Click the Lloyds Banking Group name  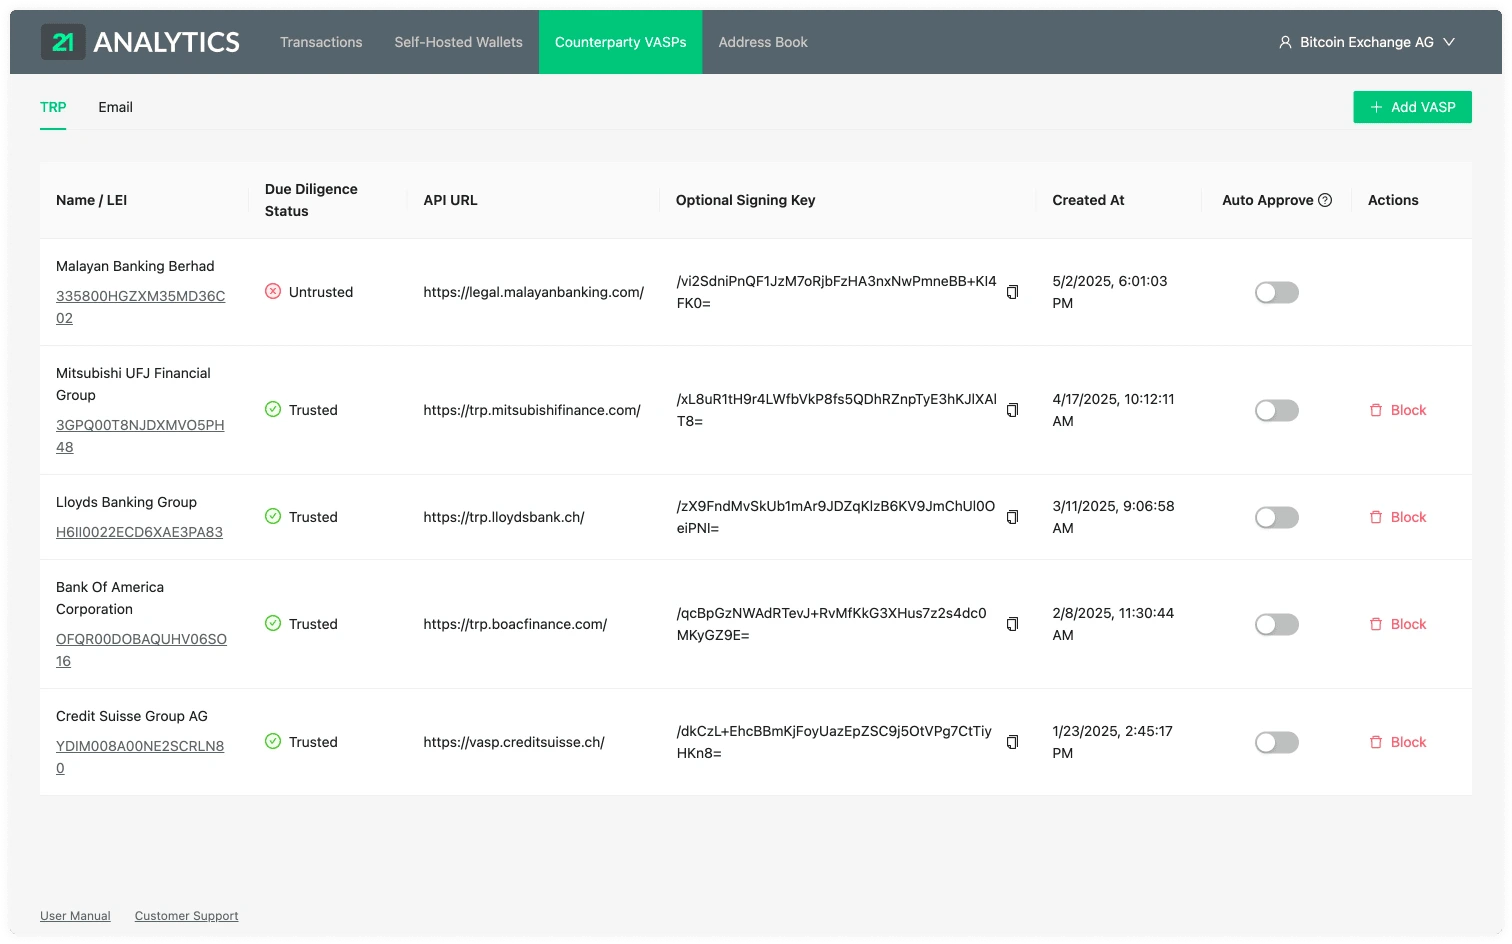tap(126, 502)
